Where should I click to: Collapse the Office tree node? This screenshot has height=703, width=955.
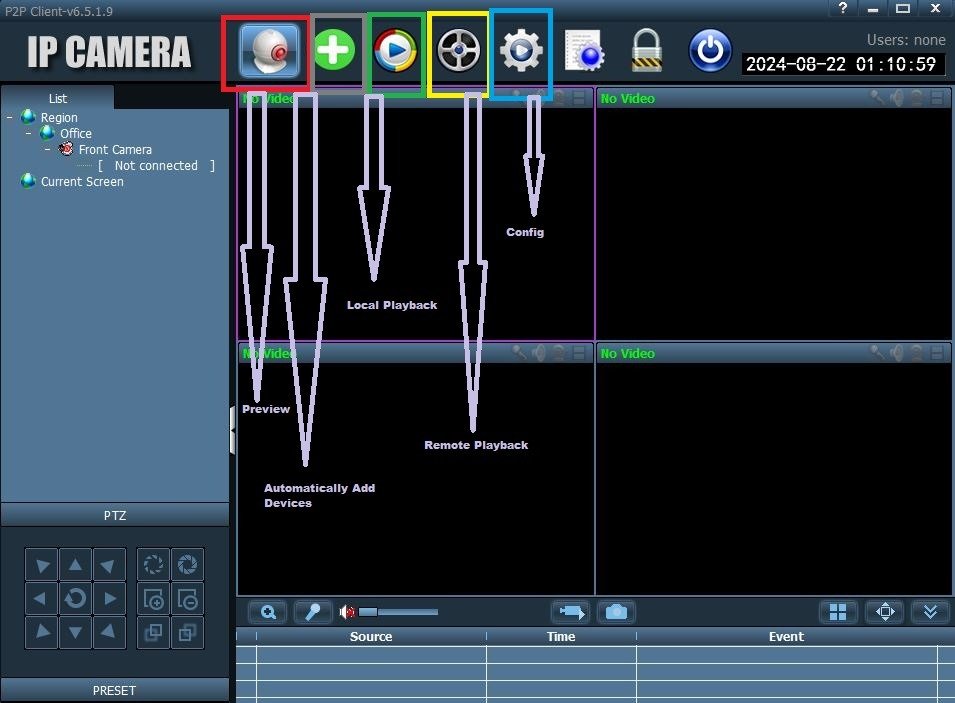29,133
